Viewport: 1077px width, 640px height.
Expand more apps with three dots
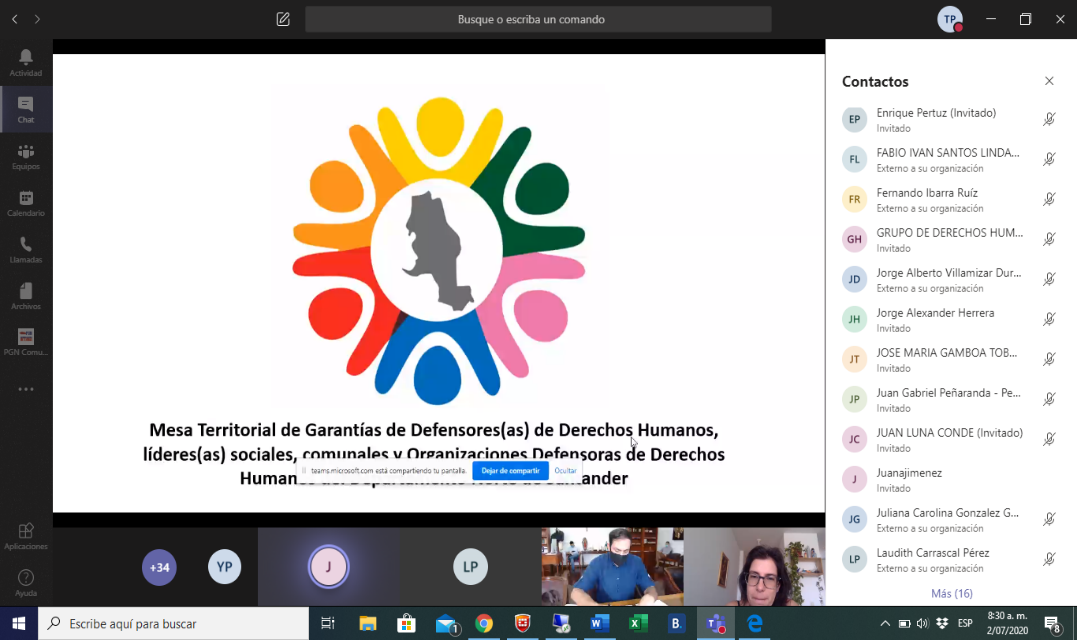coord(26,389)
